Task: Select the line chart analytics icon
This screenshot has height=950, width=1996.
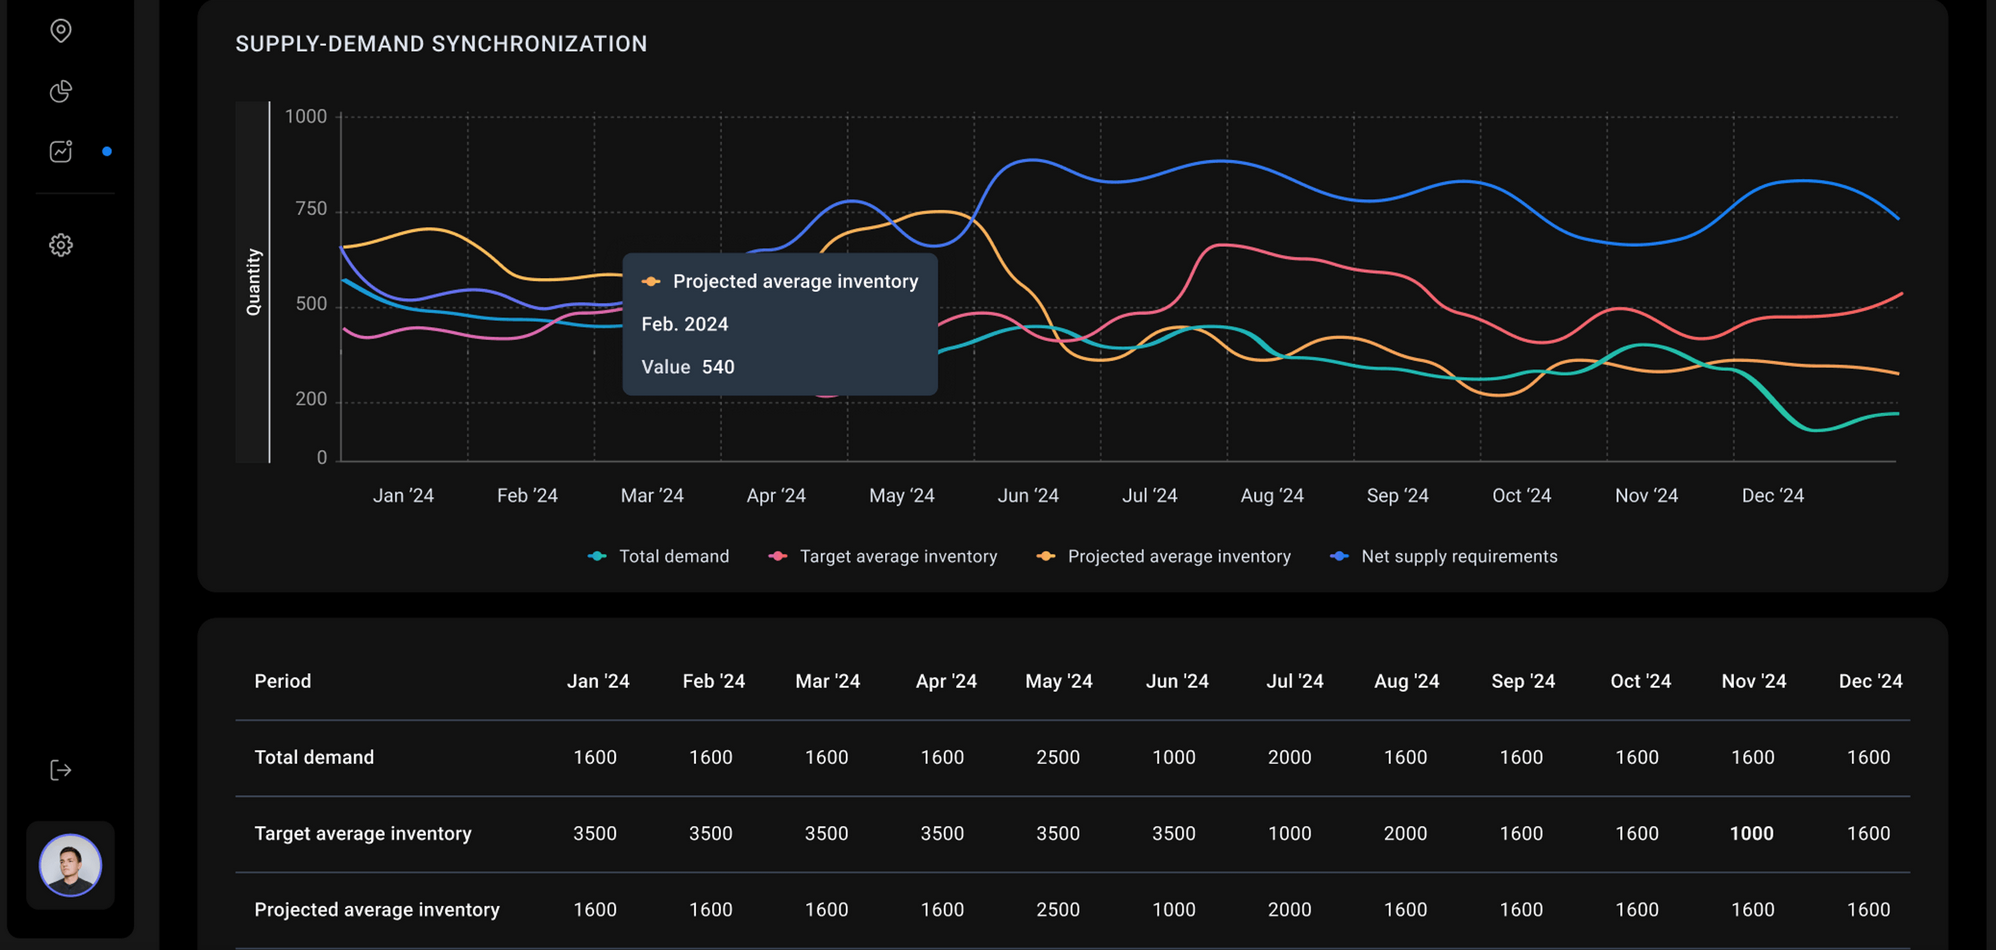Action: tap(61, 151)
